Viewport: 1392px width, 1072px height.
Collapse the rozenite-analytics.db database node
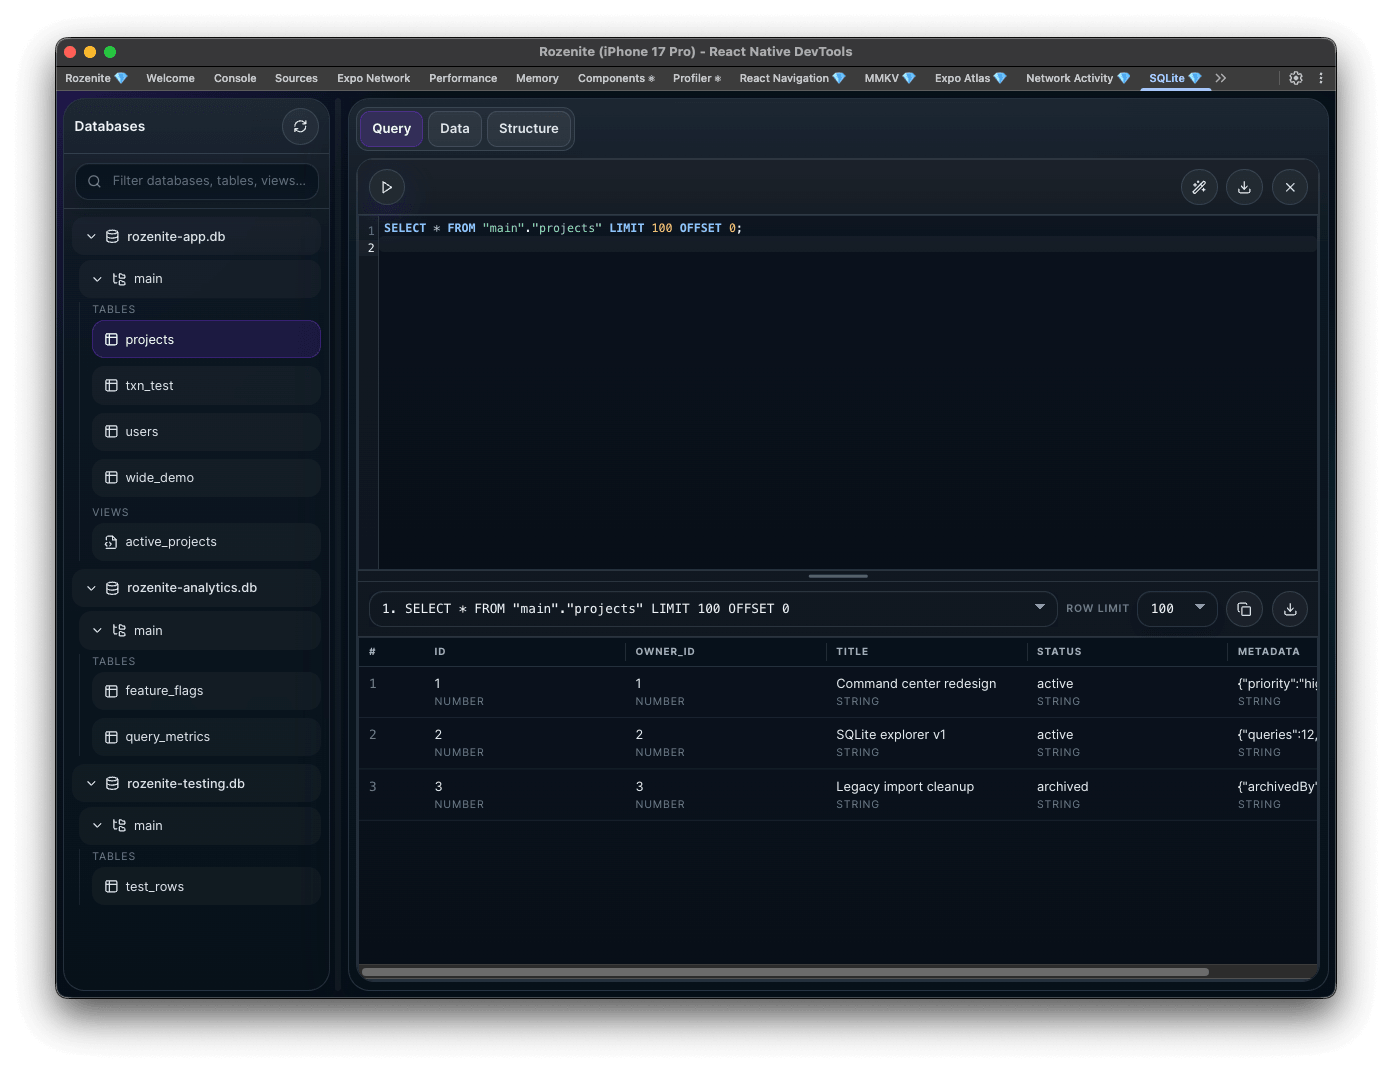(91, 588)
